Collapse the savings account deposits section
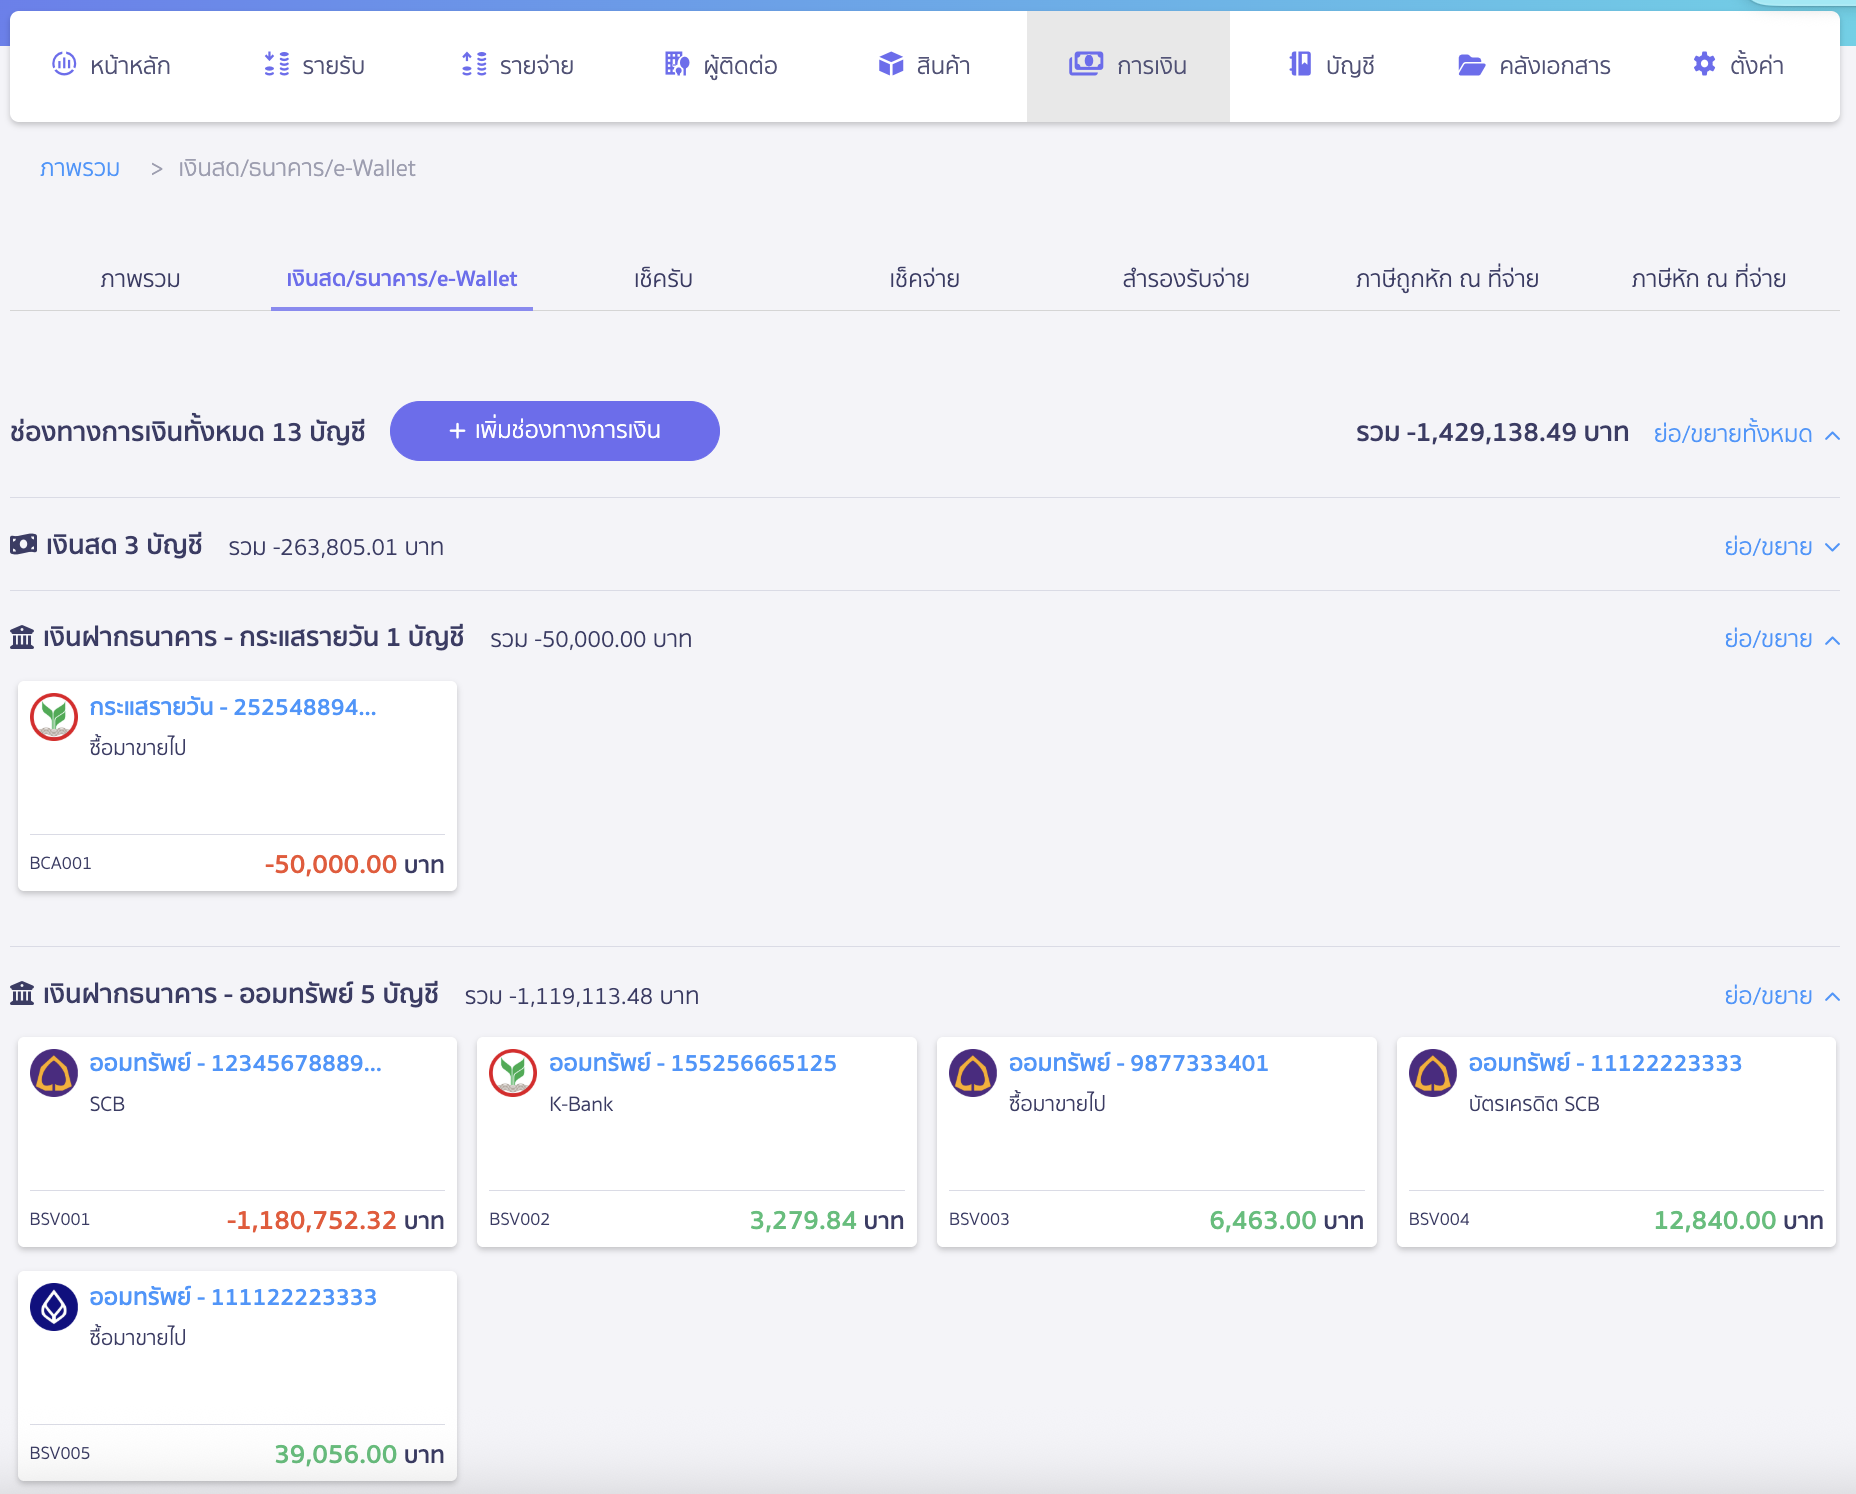 (x=1781, y=996)
